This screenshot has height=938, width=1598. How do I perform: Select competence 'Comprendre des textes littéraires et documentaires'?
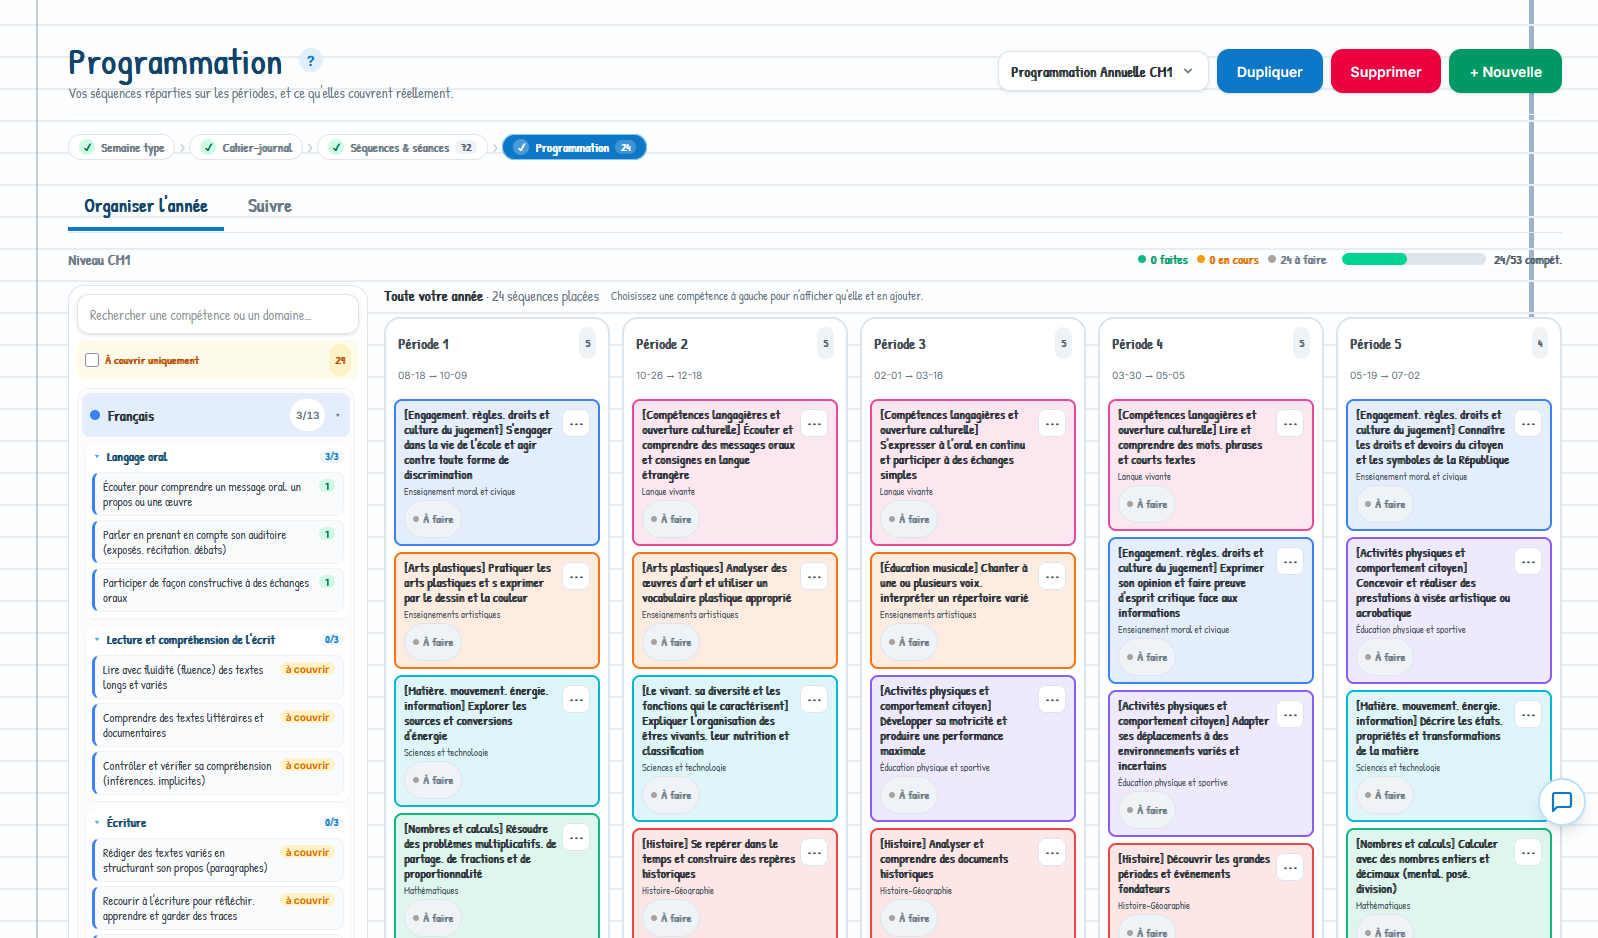(x=217, y=726)
